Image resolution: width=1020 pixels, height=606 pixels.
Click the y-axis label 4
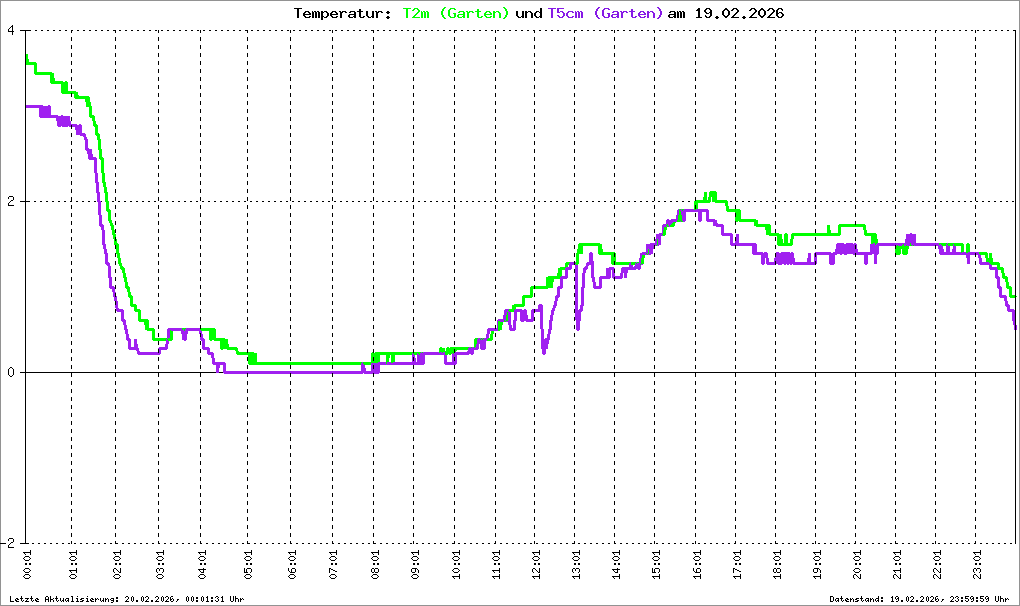[10, 30]
